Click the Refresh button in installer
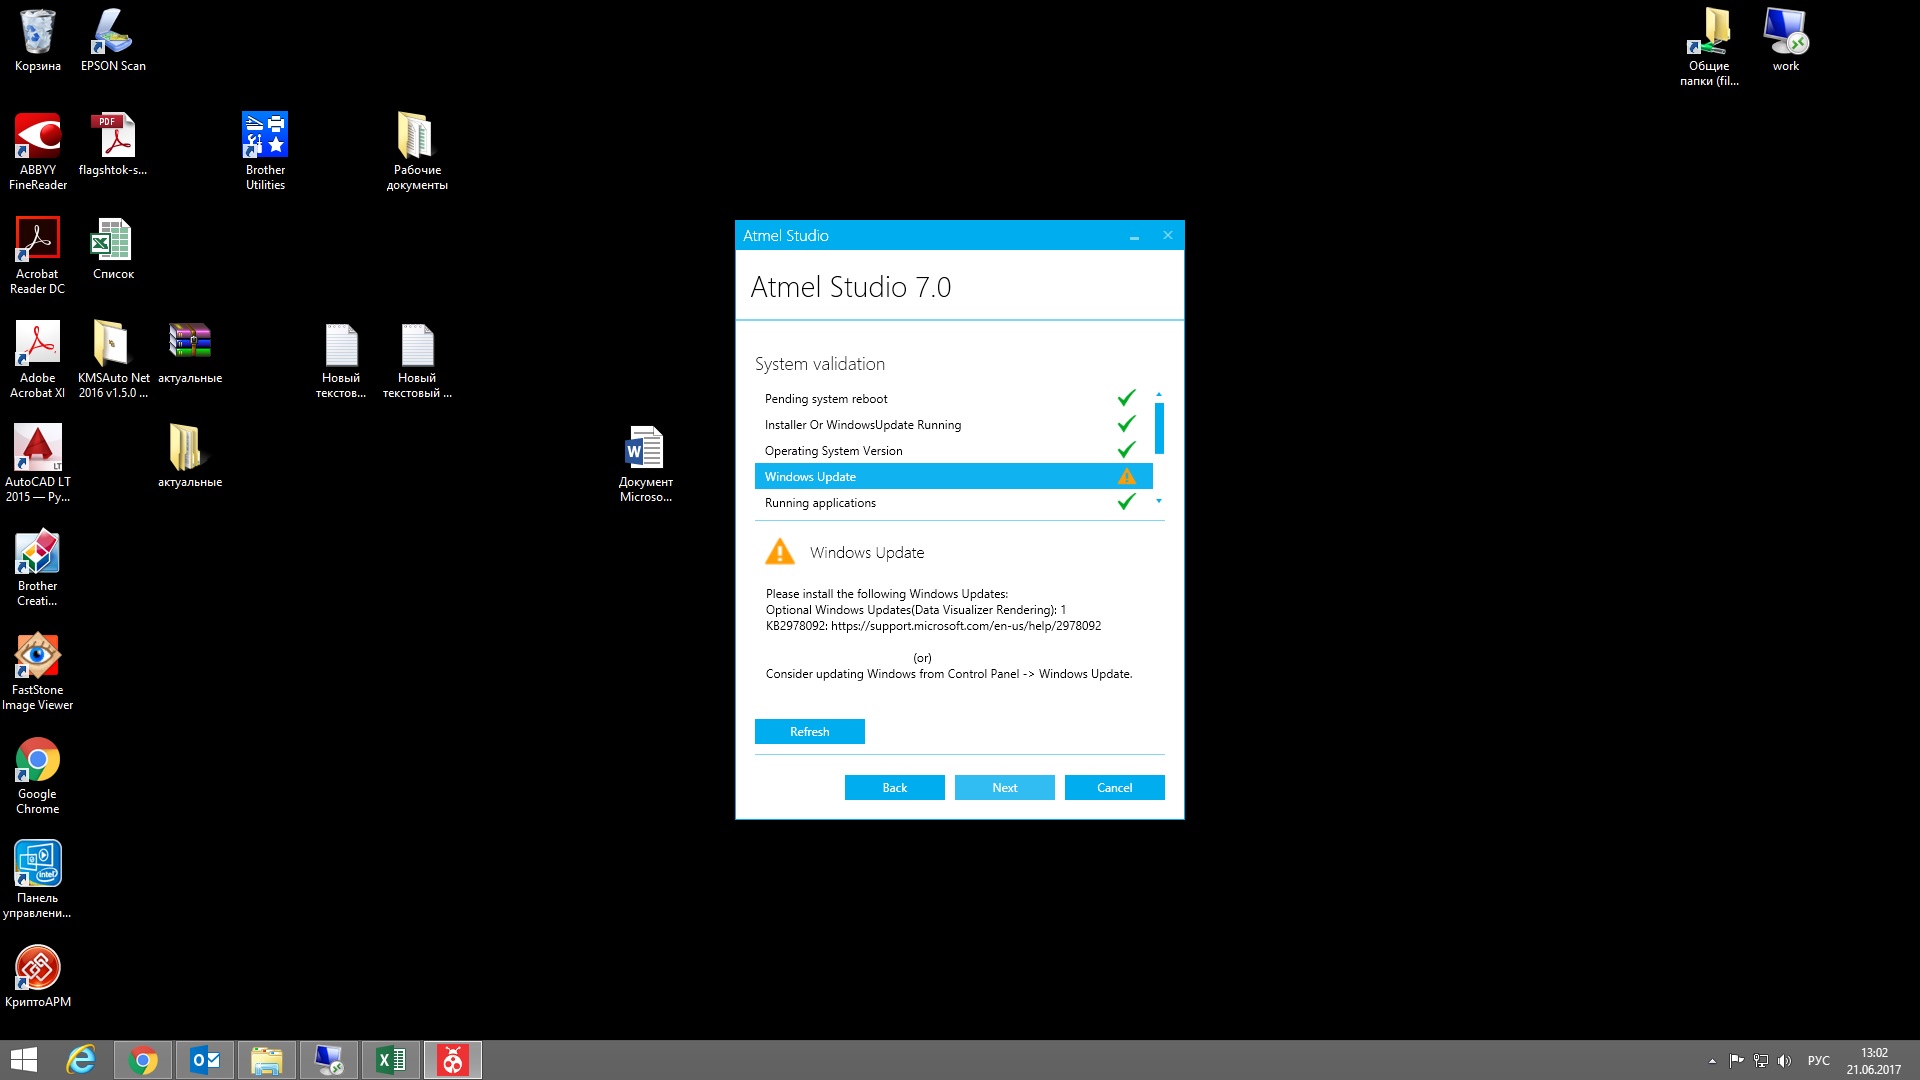Viewport: 1920px width, 1080px height. (809, 732)
